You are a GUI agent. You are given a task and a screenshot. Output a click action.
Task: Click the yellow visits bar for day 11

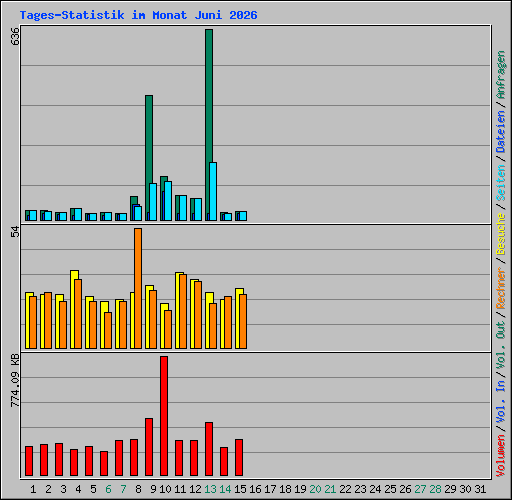coord(178,311)
